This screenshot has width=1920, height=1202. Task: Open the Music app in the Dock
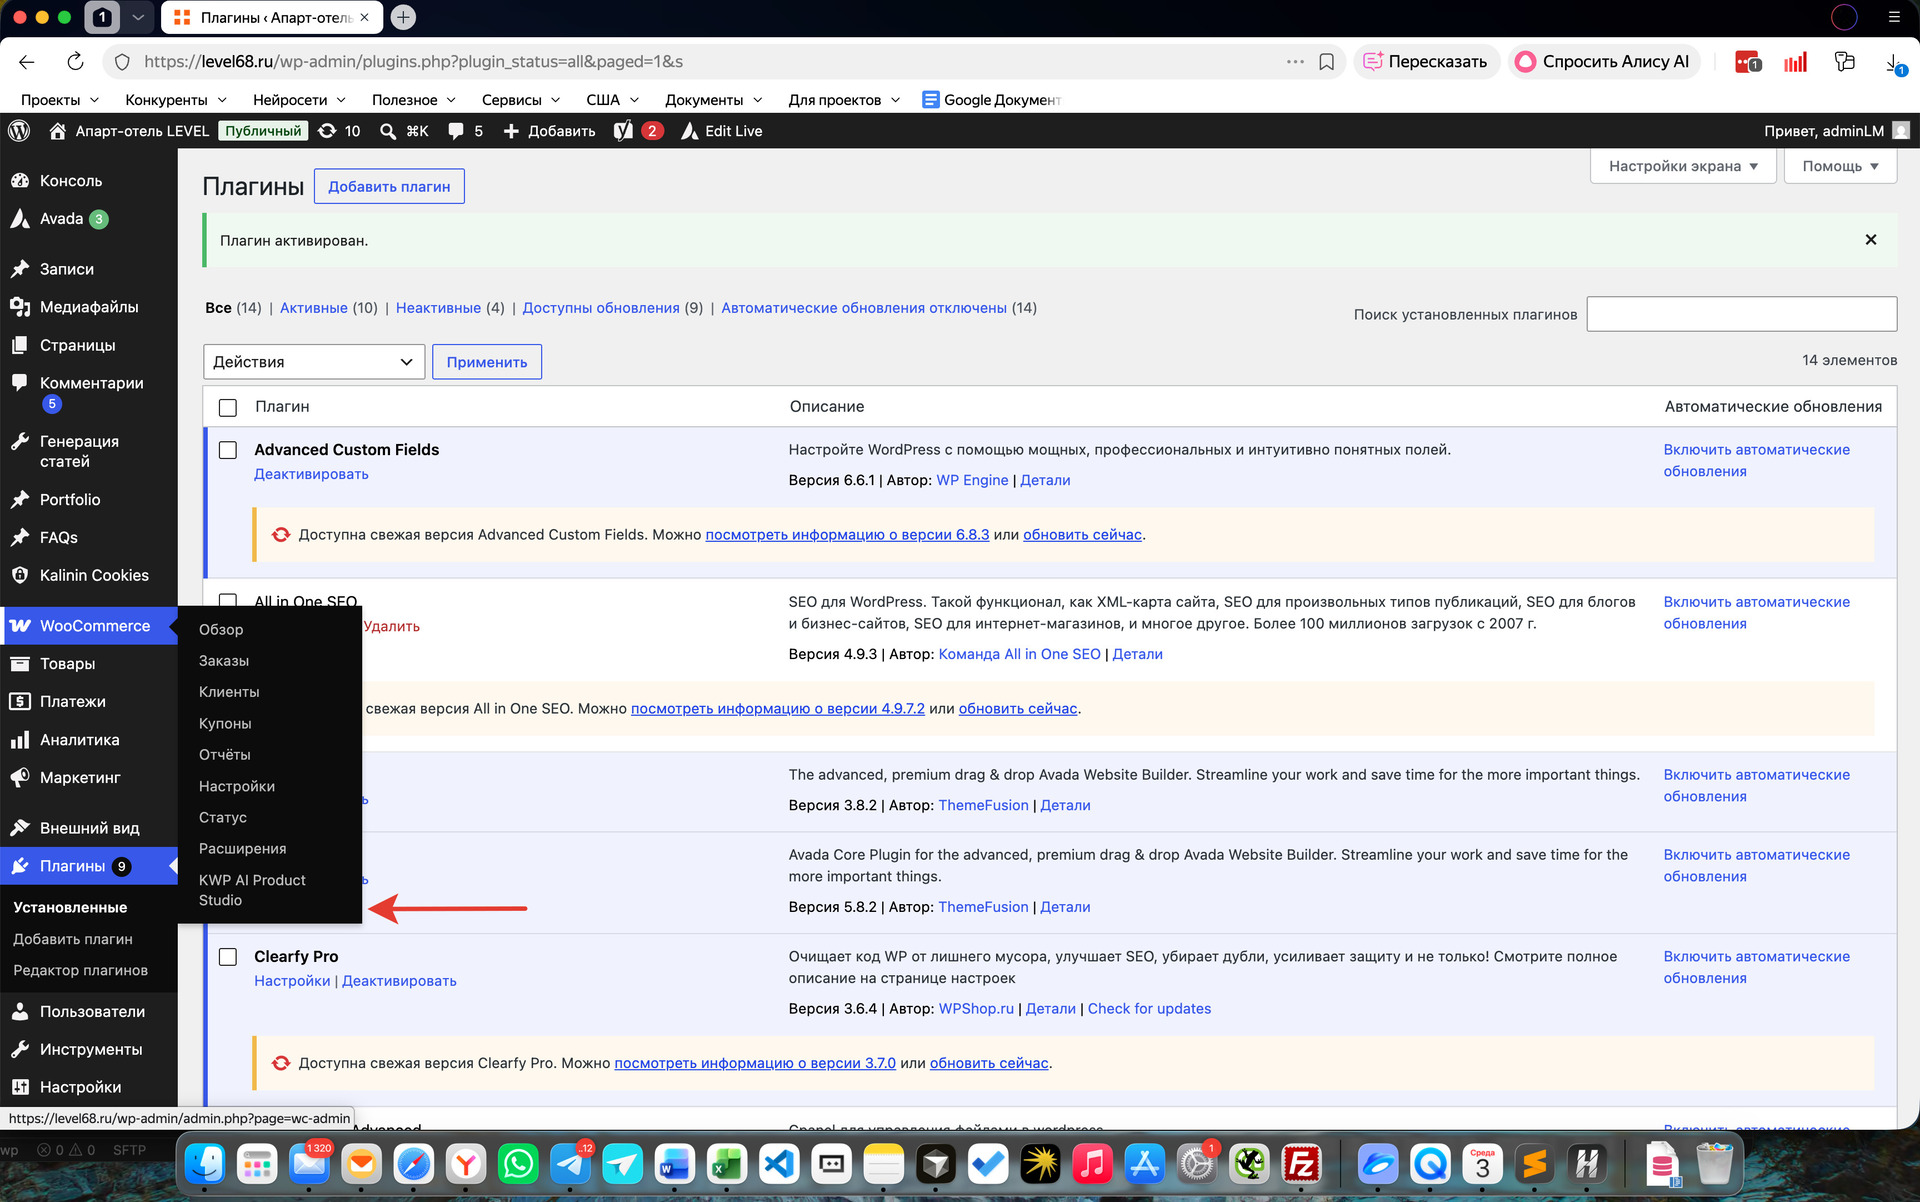pyautogui.click(x=1092, y=1164)
